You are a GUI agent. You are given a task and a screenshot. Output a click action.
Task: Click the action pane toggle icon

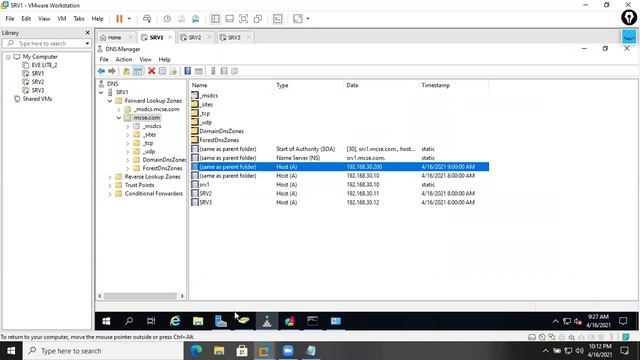coord(198,71)
